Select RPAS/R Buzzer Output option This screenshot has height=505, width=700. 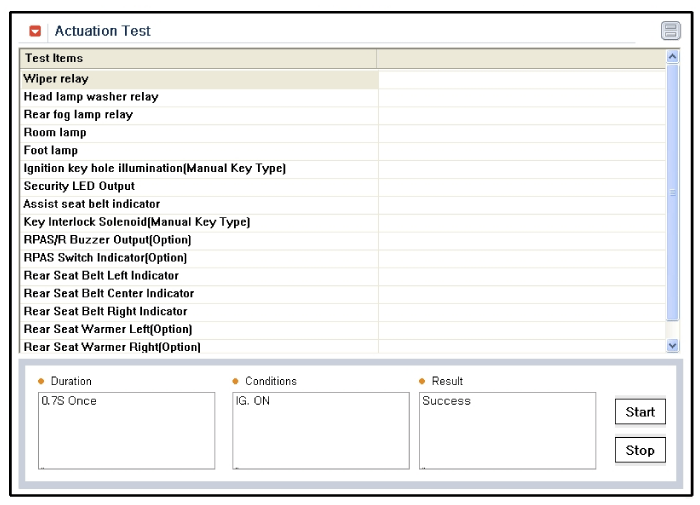(x=107, y=240)
